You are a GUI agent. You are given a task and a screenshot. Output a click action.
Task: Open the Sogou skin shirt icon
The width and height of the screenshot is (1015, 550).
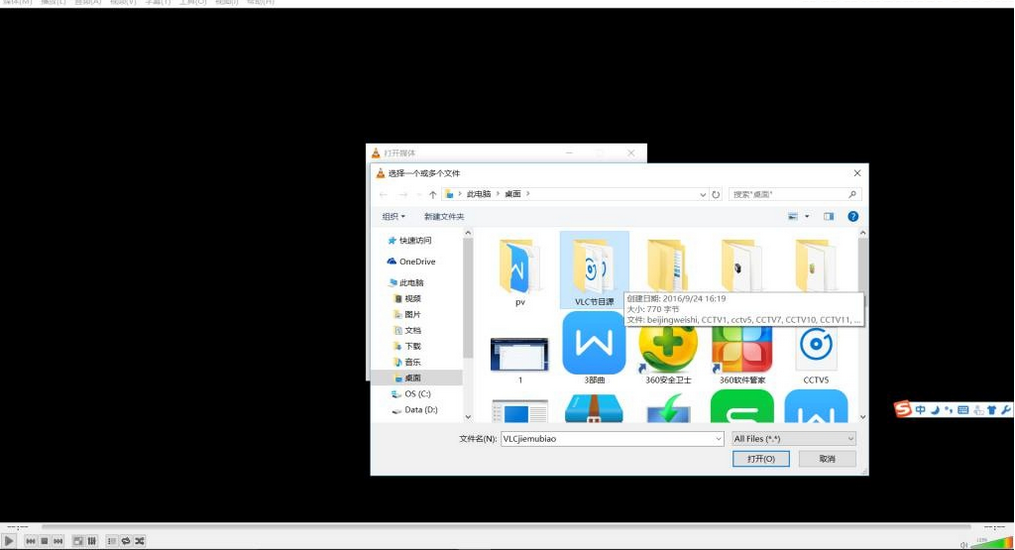(x=992, y=410)
